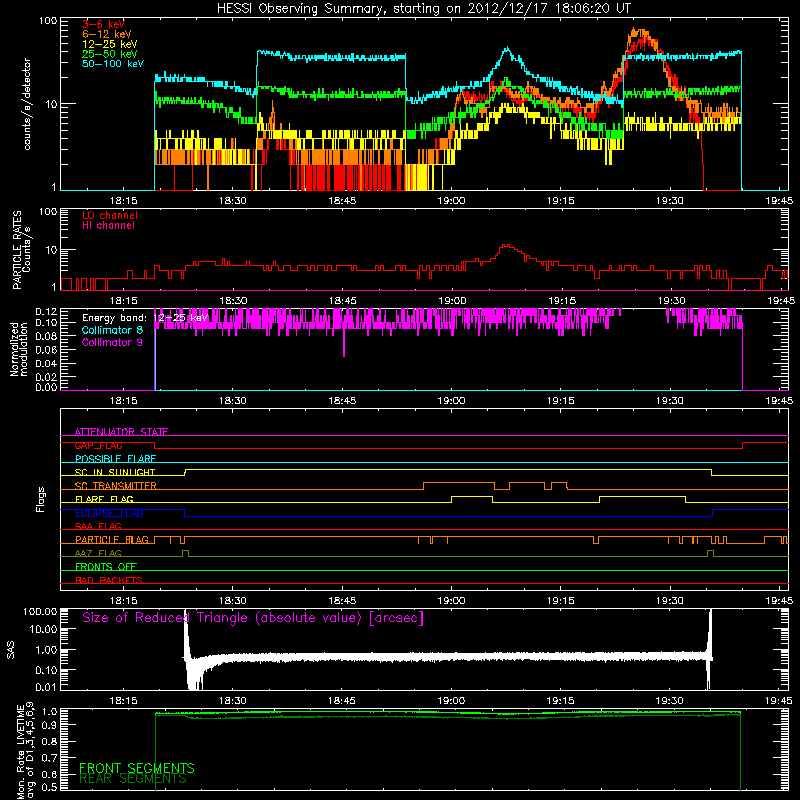
Task: Click the 12-25 keV yellow legend label
Action: [x=110, y=44]
